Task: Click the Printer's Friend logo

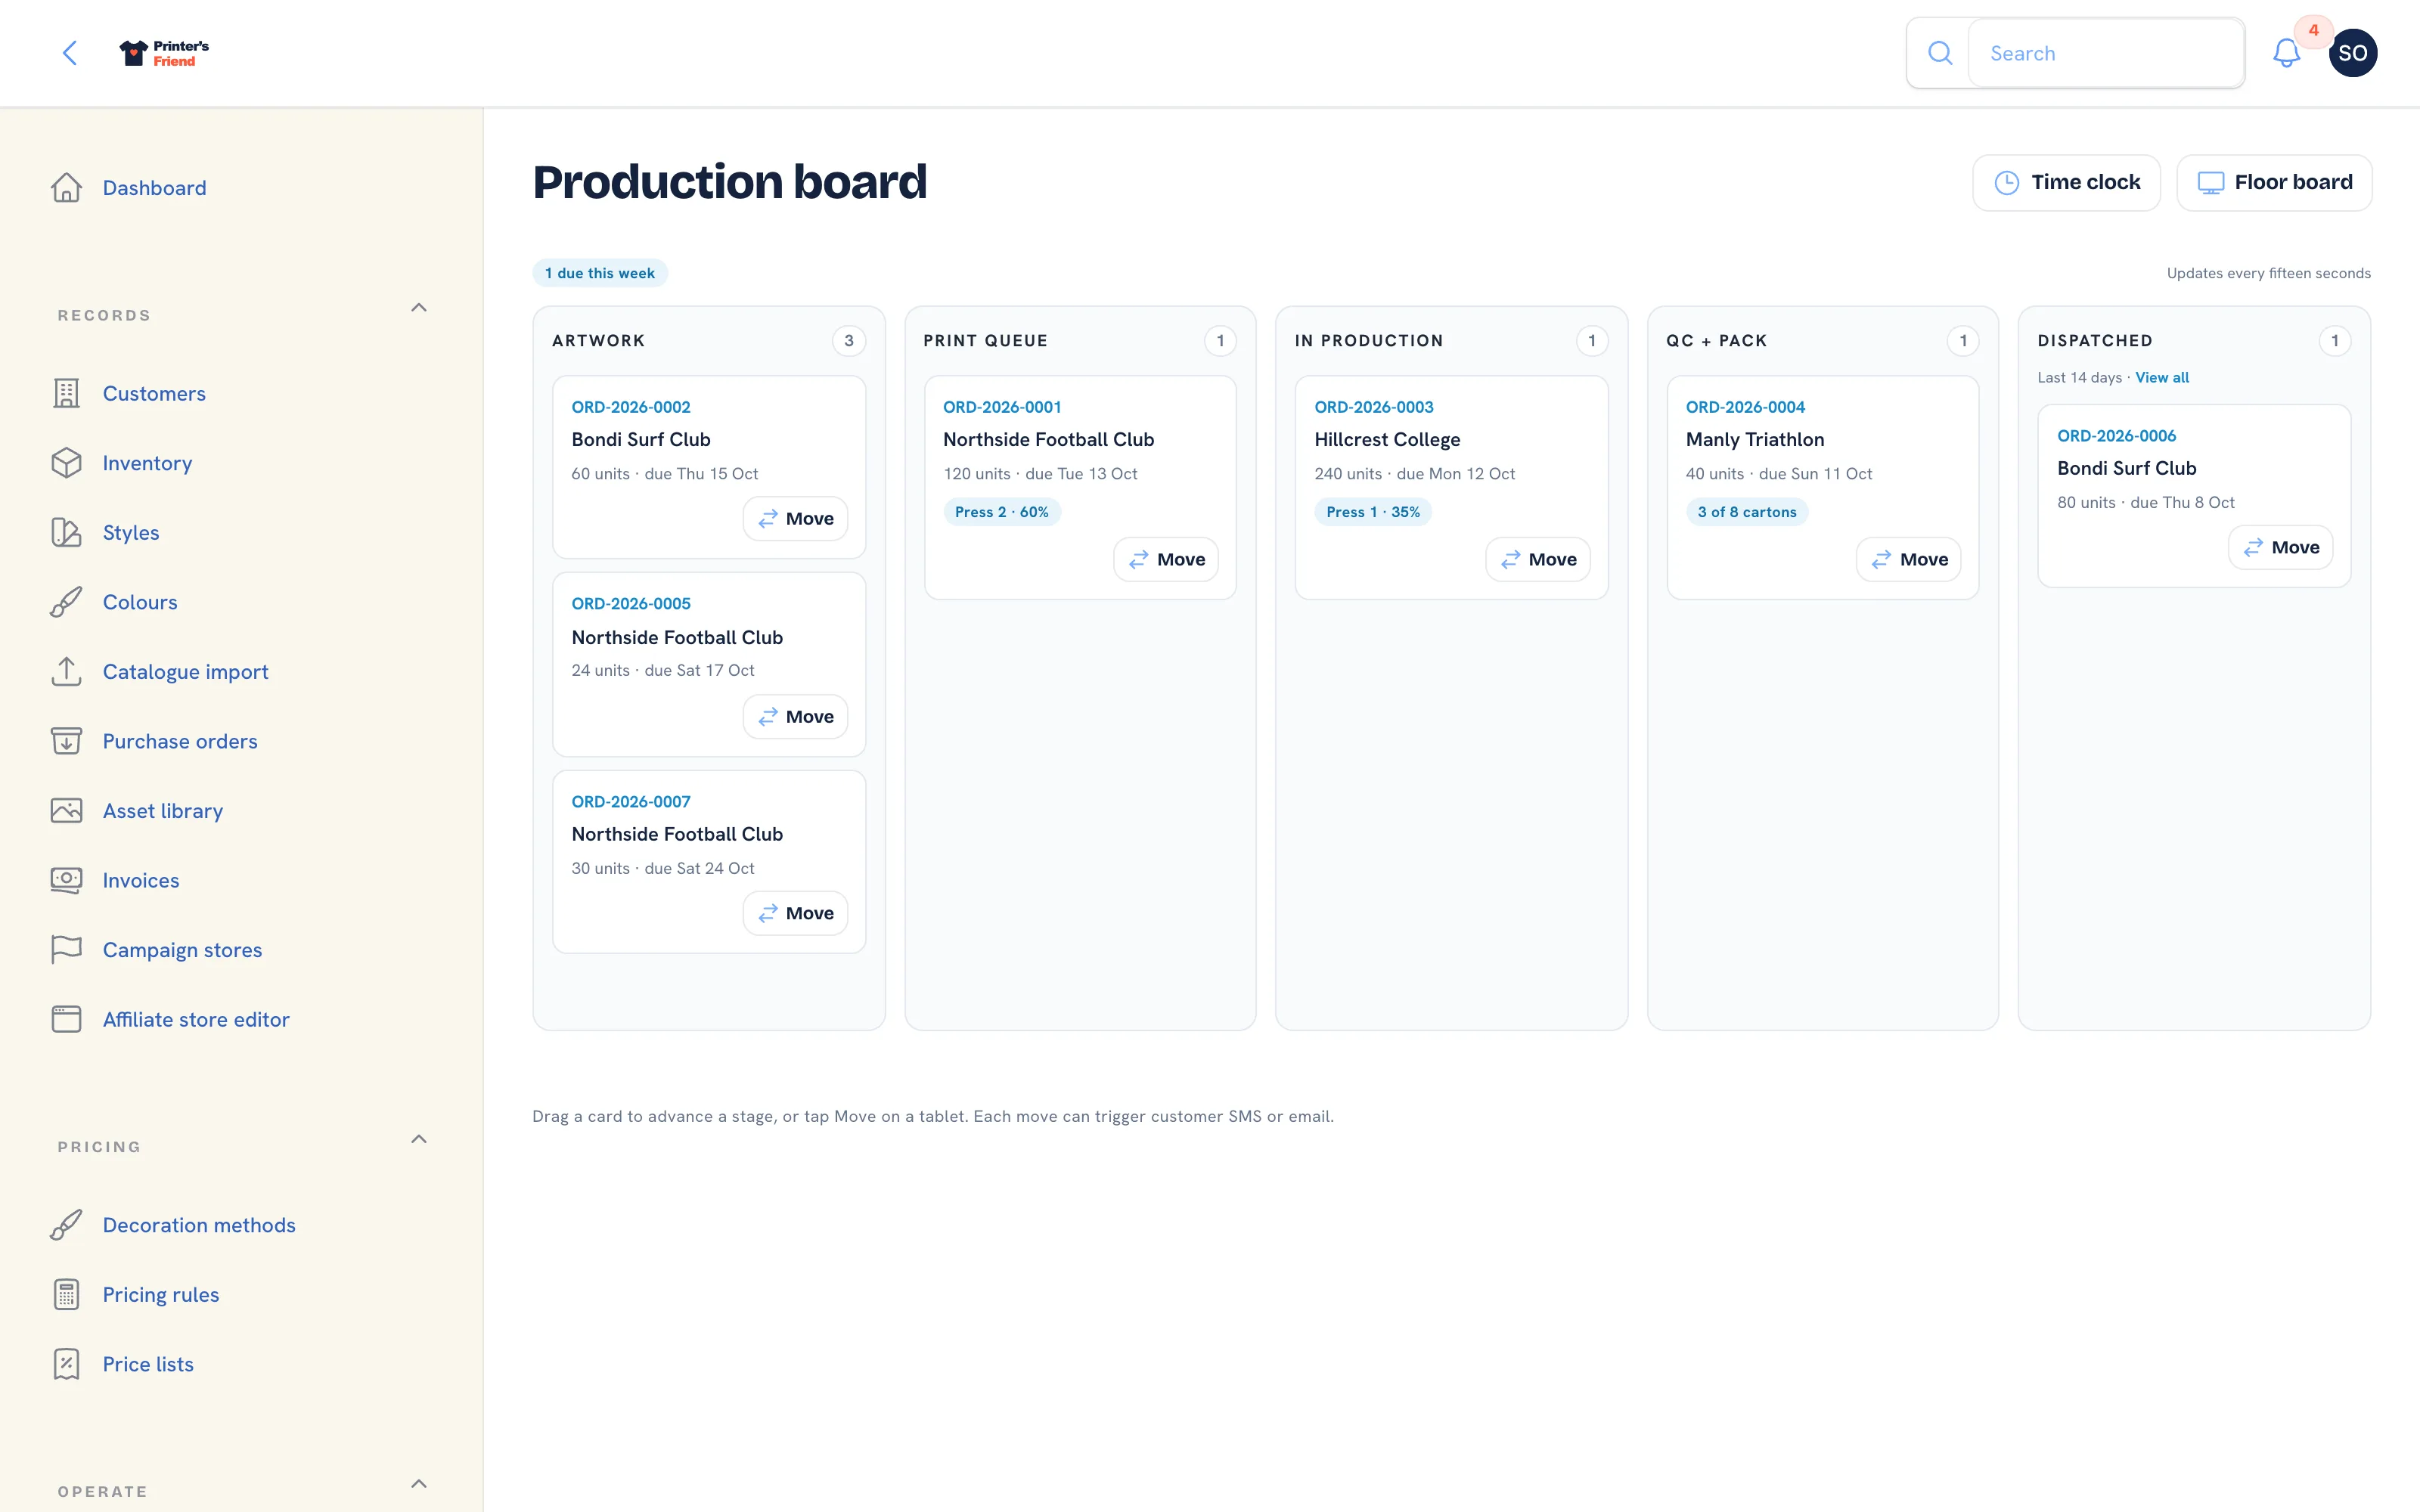Action: (164, 53)
